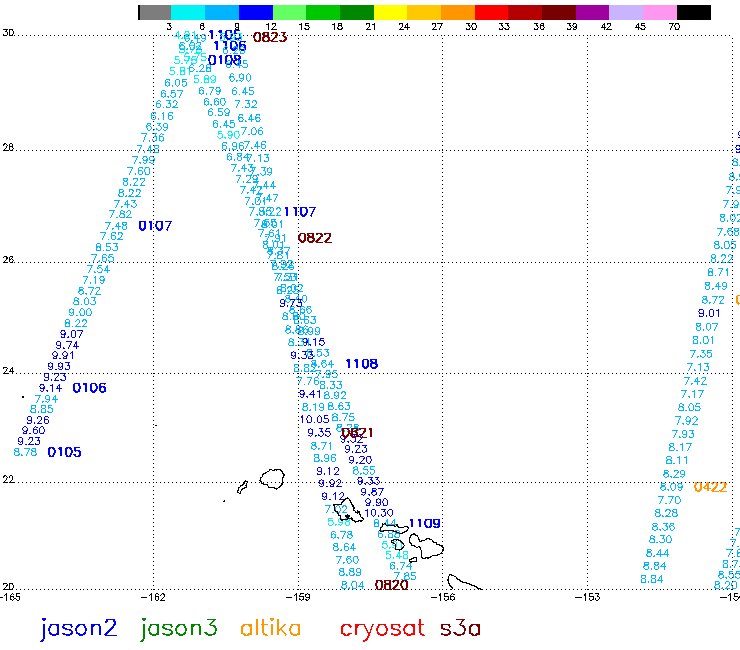Click the jason3 legend label
The height and width of the screenshot is (650, 740).
point(179,629)
